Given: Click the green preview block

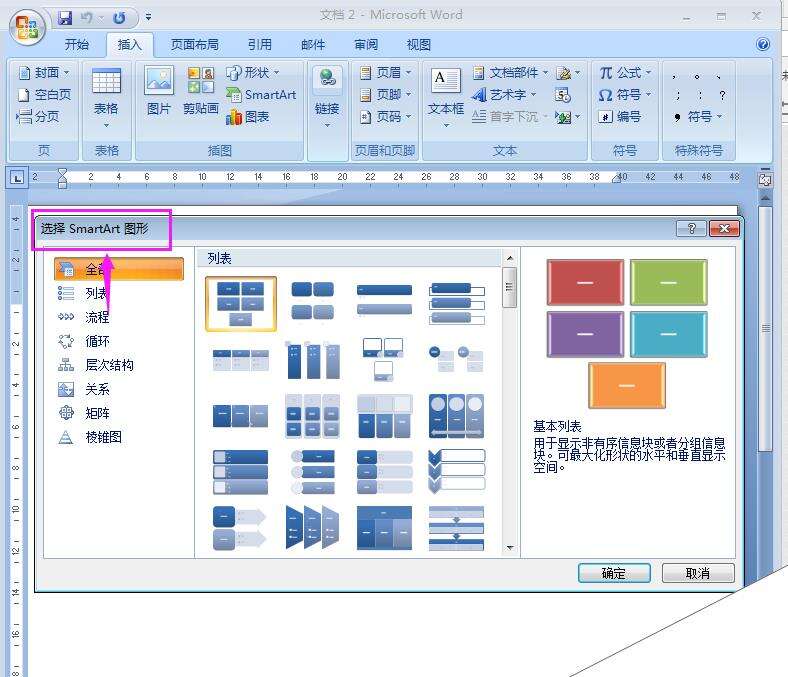Looking at the screenshot, I should tap(668, 282).
